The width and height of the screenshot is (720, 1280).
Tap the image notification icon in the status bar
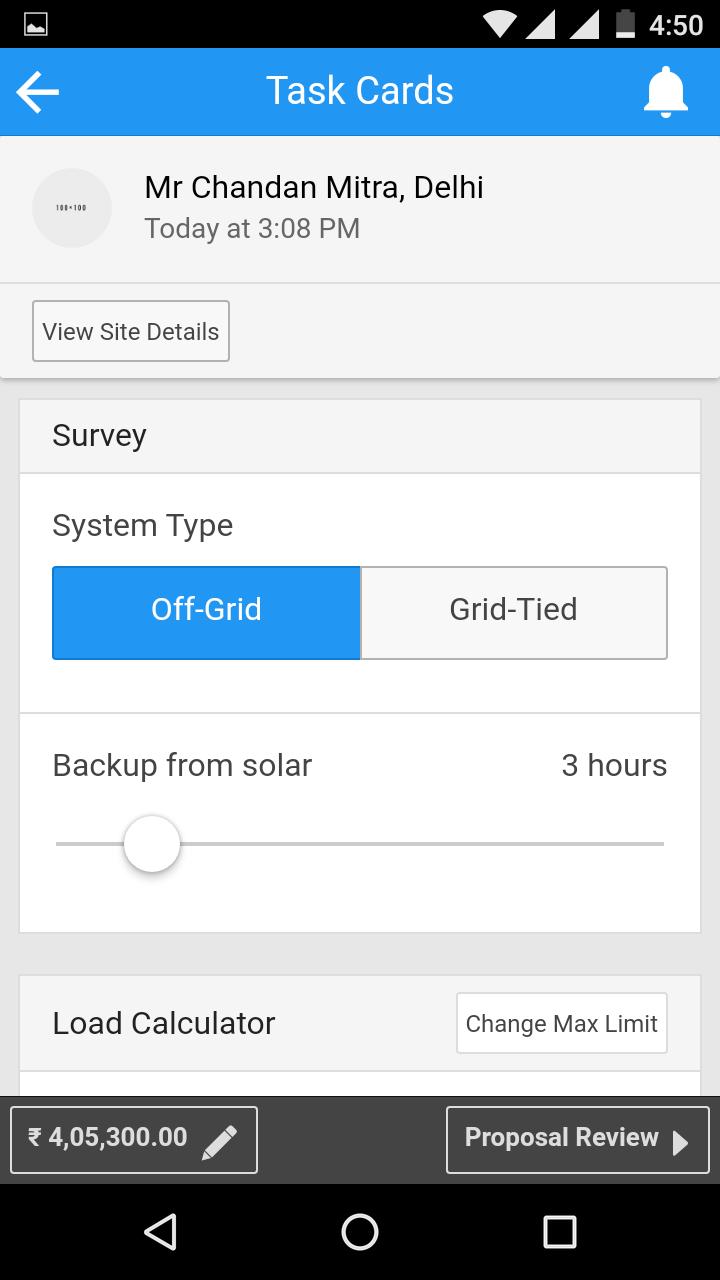pyautogui.click(x=36, y=25)
